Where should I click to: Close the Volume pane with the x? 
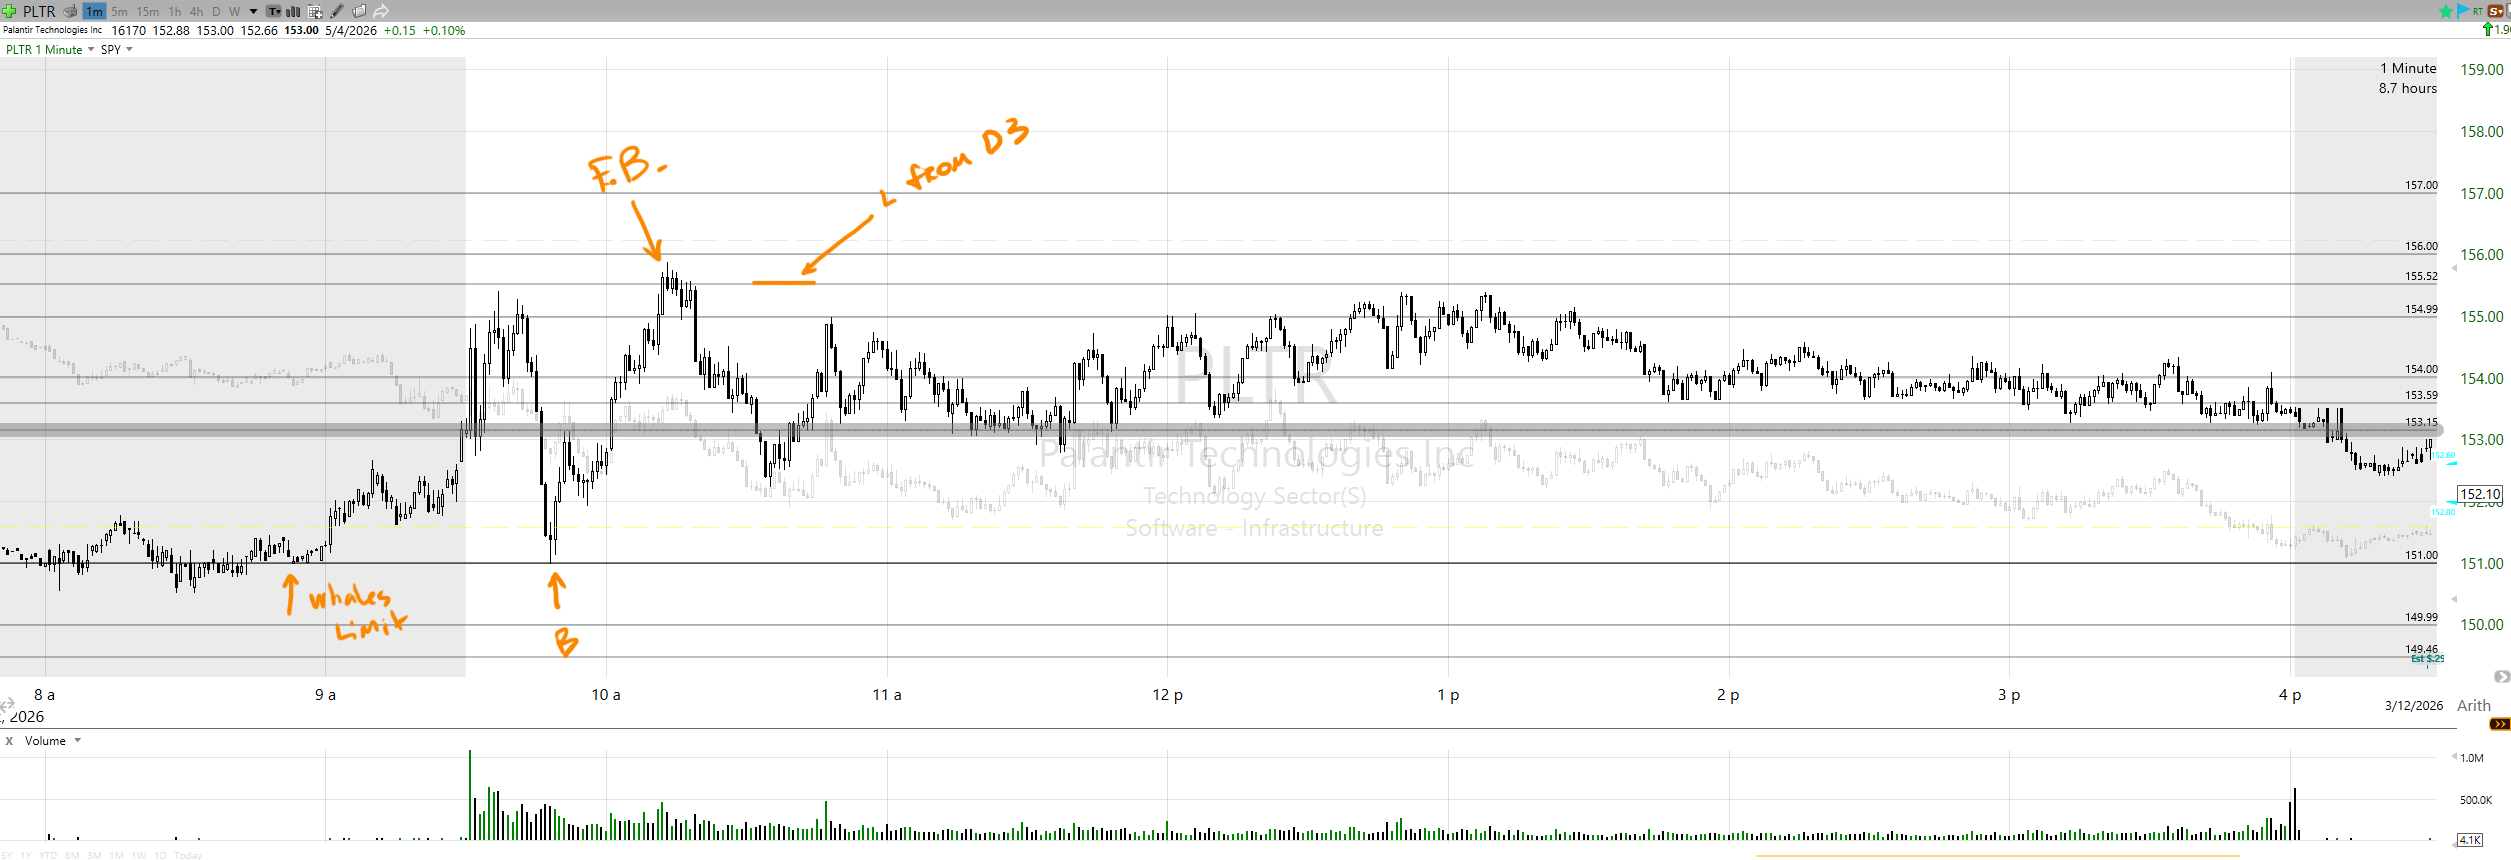click(9, 741)
